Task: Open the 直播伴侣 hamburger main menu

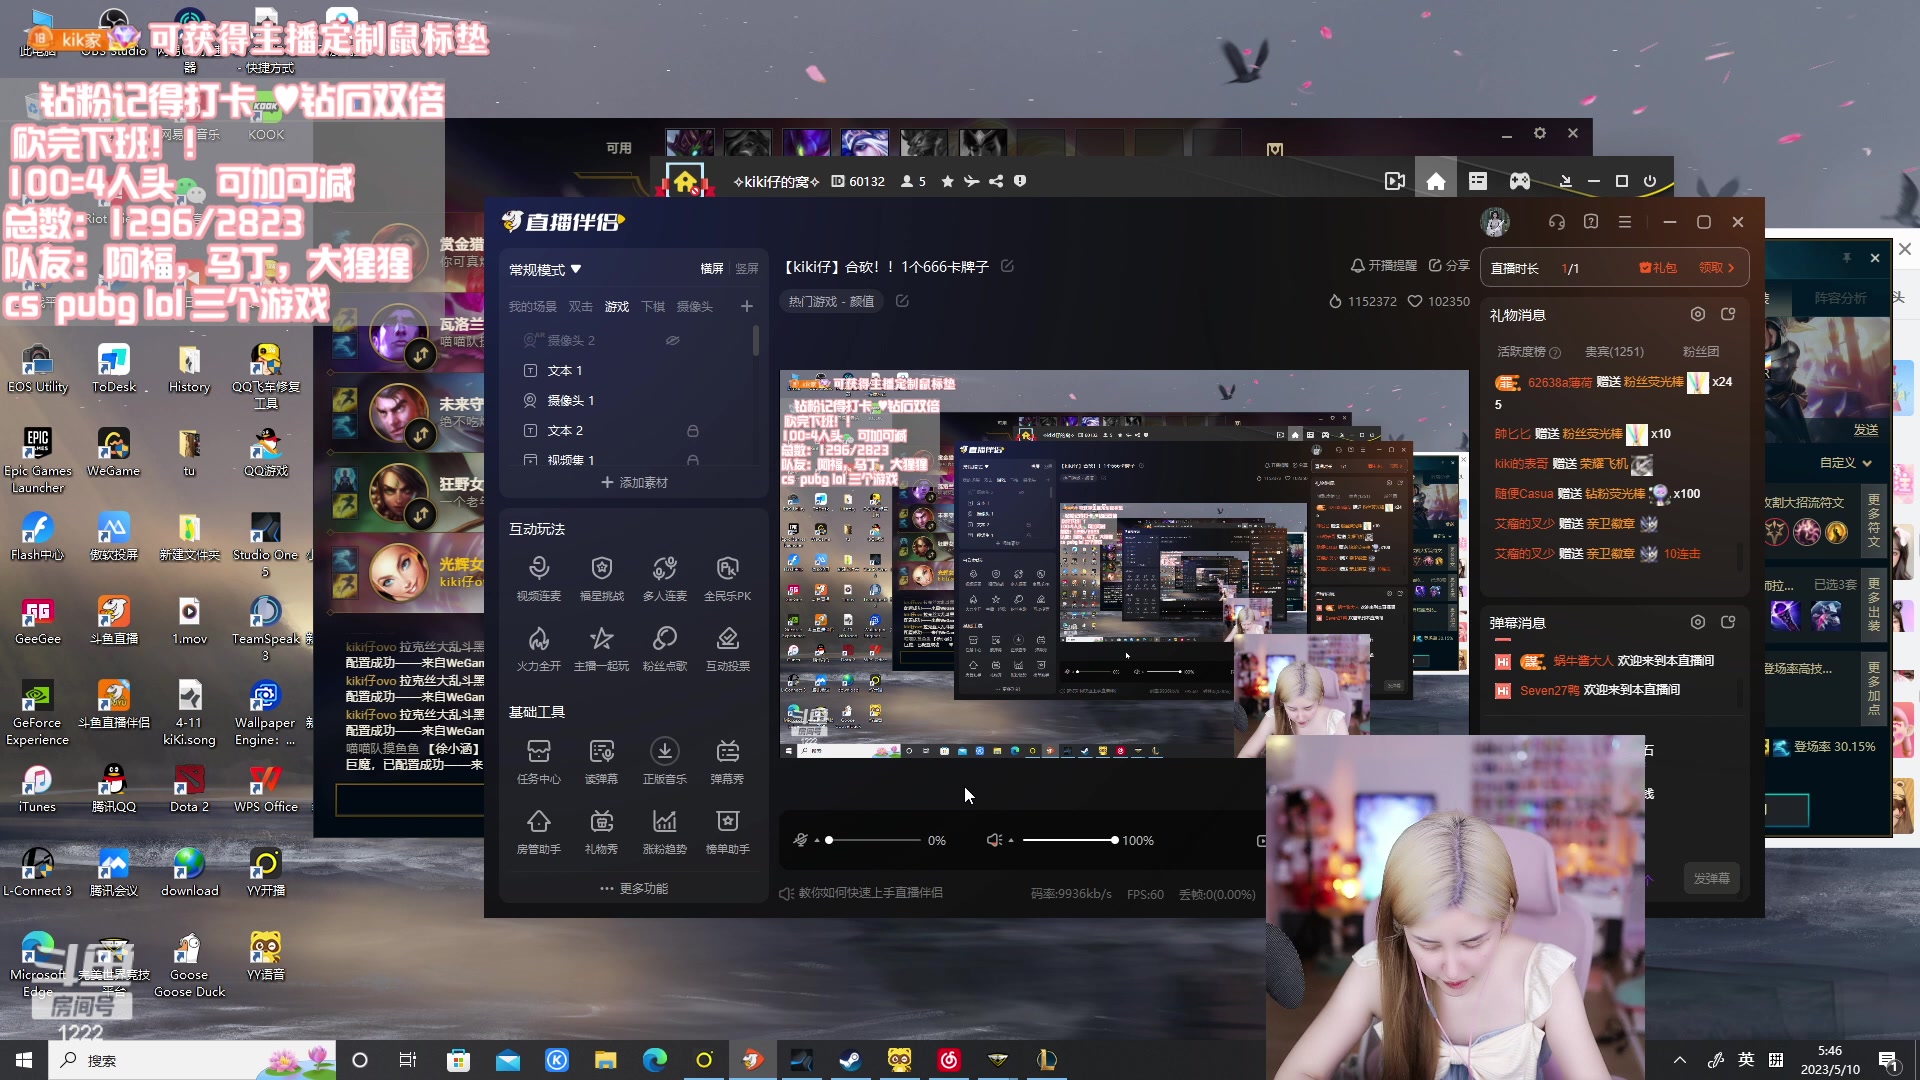Action: pyautogui.click(x=1625, y=222)
